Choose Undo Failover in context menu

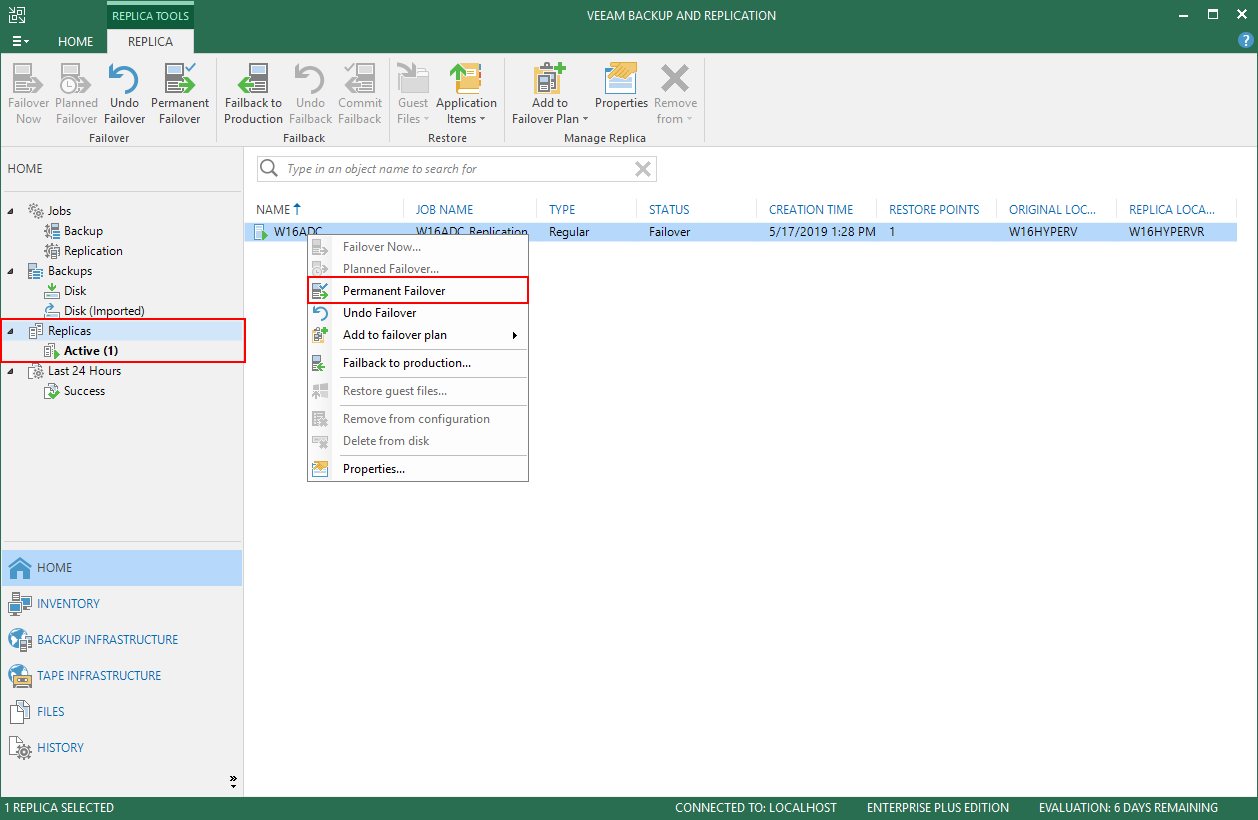pyautogui.click(x=418, y=313)
